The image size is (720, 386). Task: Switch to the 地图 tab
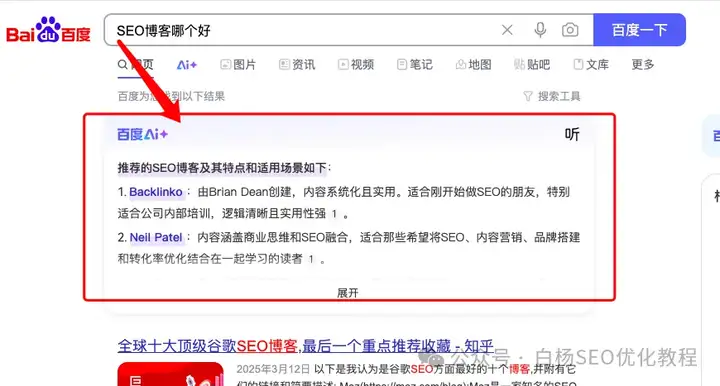[x=473, y=65]
